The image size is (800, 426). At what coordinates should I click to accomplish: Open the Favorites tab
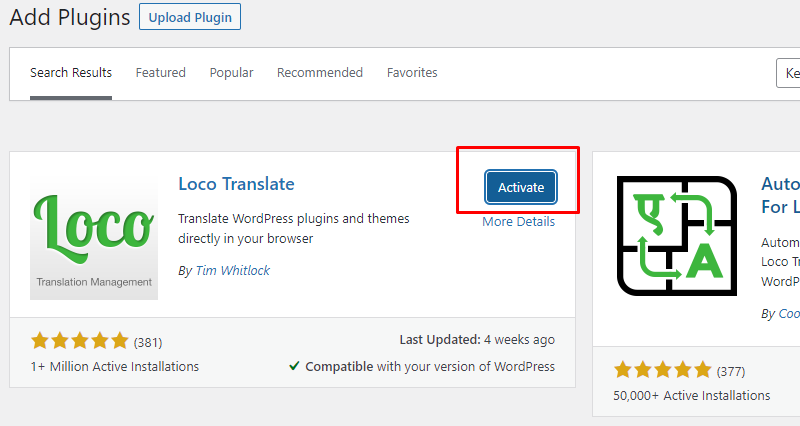412,73
